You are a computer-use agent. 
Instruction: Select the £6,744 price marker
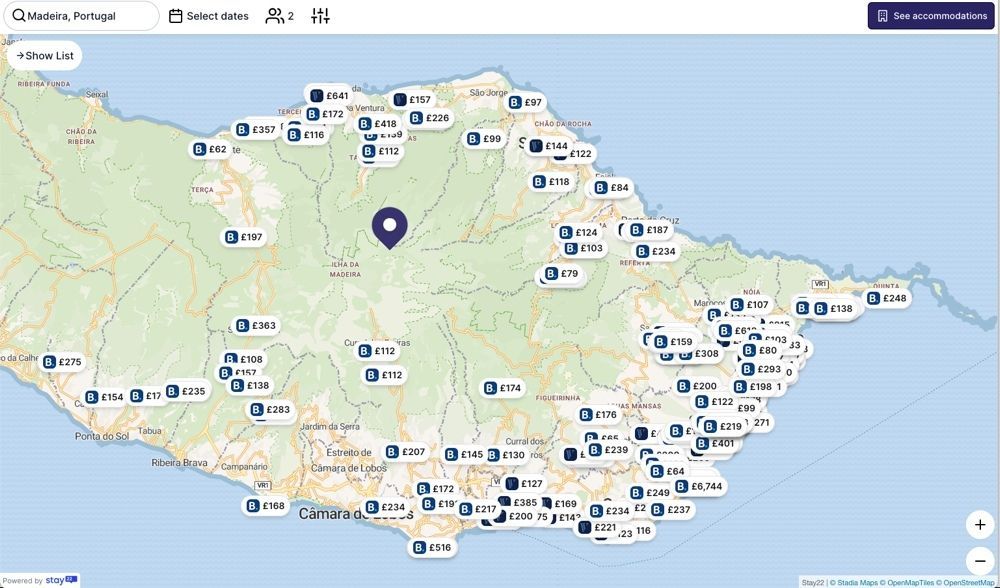[x=699, y=486]
